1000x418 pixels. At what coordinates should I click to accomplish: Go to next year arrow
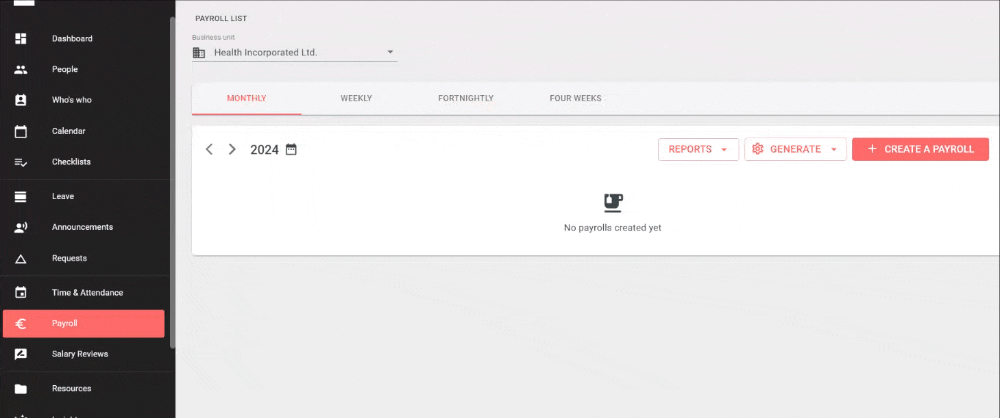pos(232,149)
